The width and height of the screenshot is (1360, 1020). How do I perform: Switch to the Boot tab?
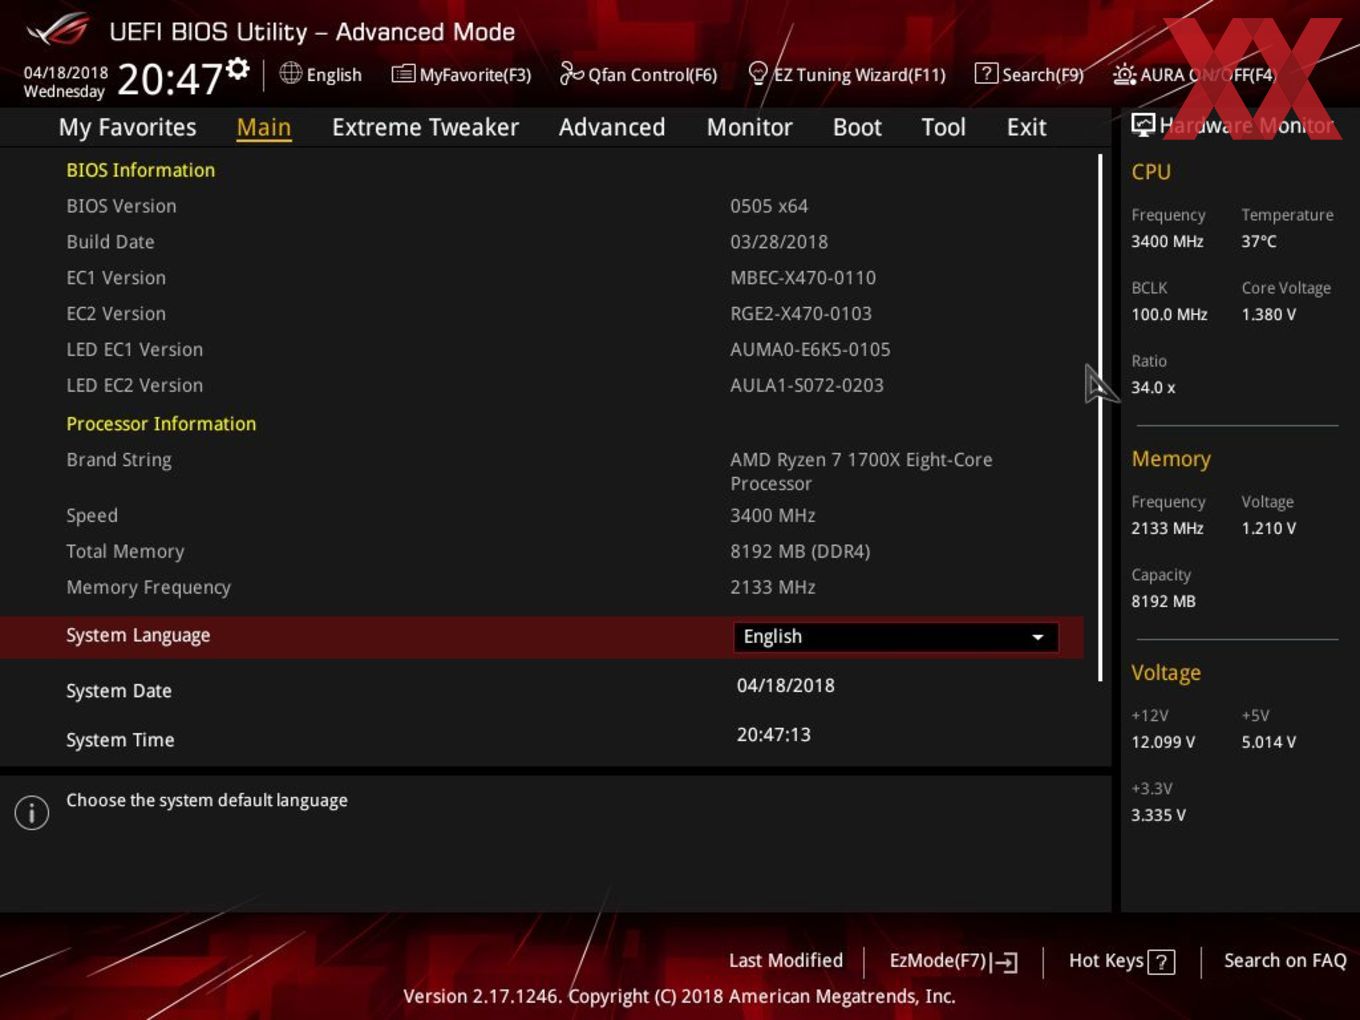click(x=857, y=127)
